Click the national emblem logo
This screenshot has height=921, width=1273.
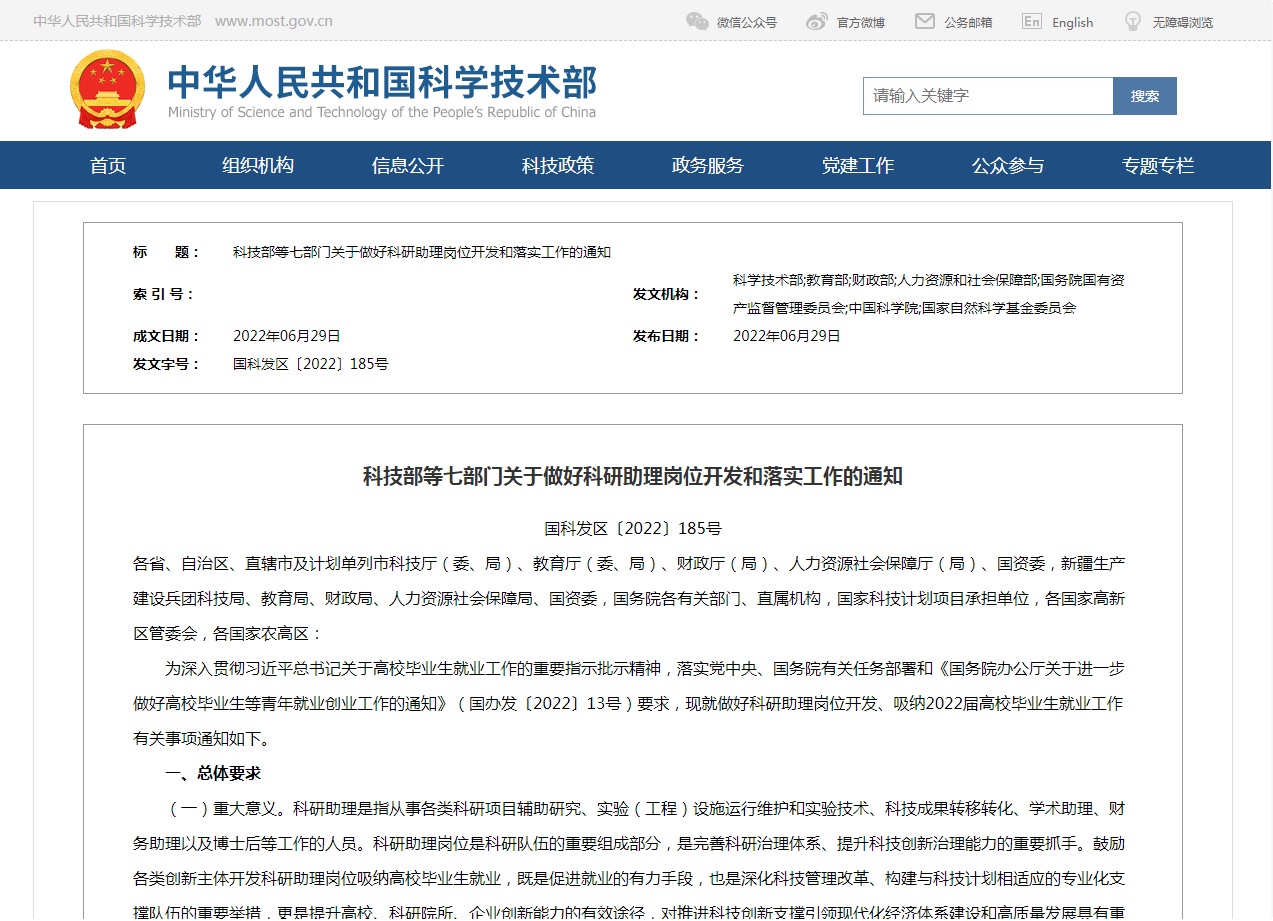[x=106, y=90]
